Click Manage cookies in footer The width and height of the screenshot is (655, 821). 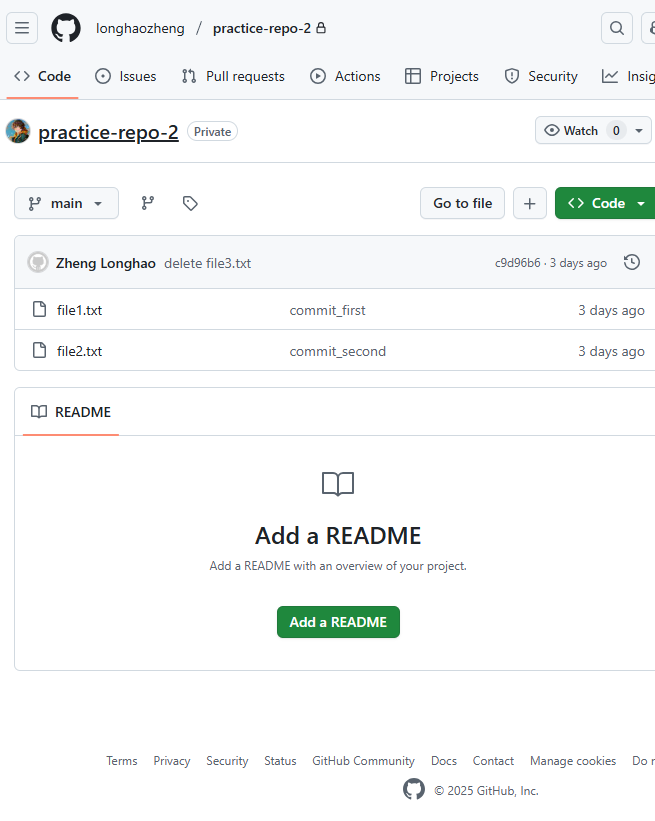click(573, 761)
